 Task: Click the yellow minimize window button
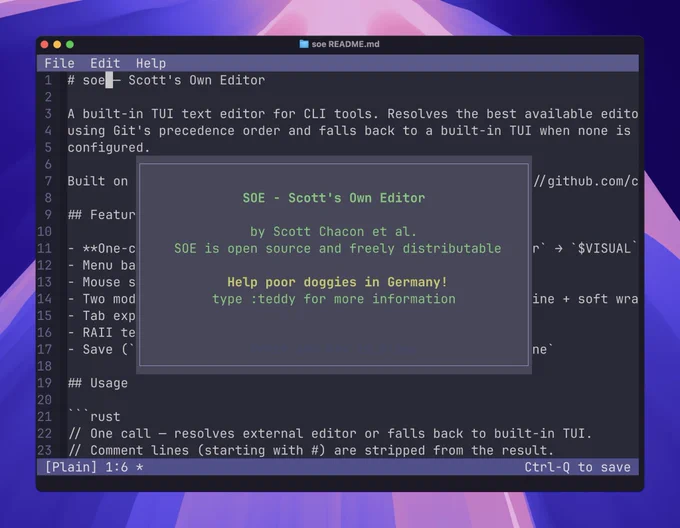click(x=57, y=44)
